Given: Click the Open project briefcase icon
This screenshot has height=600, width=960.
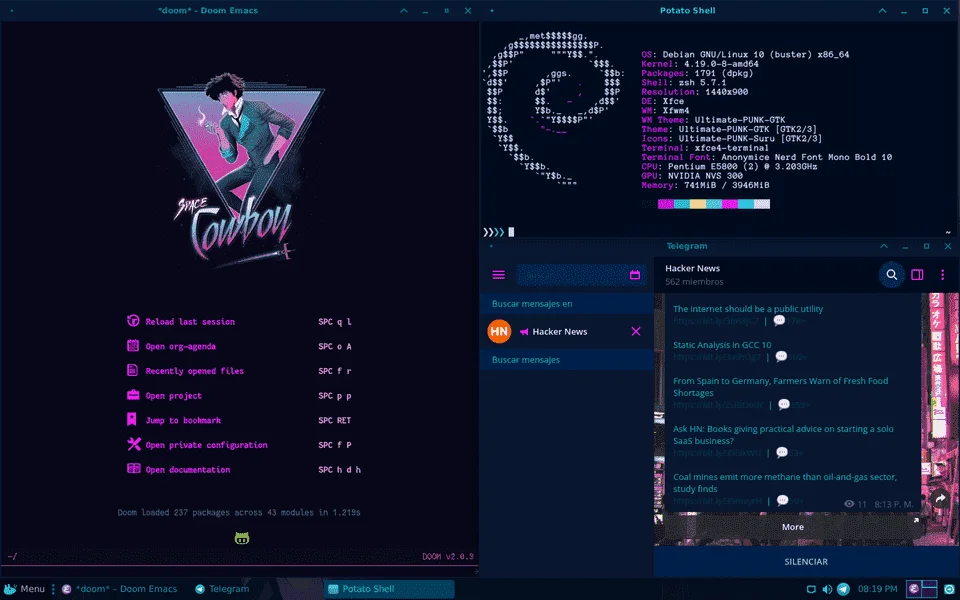Looking at the screenshot, I should point(133,395).
